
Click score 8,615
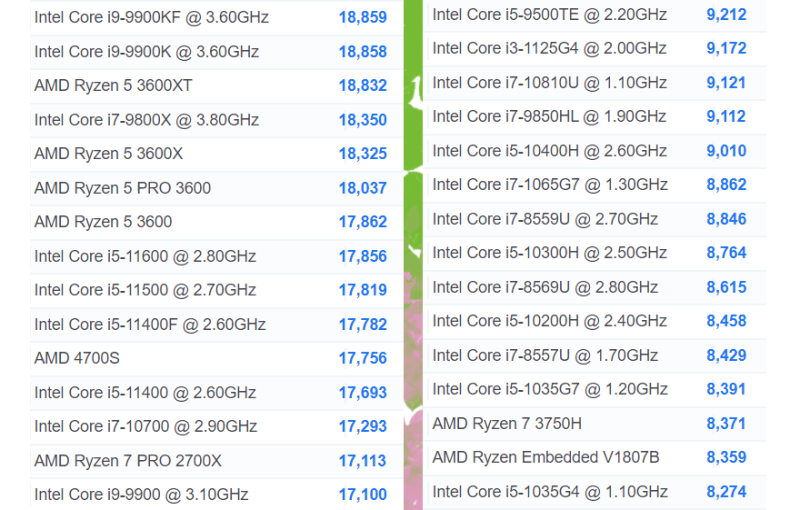(x=727, y=288)
